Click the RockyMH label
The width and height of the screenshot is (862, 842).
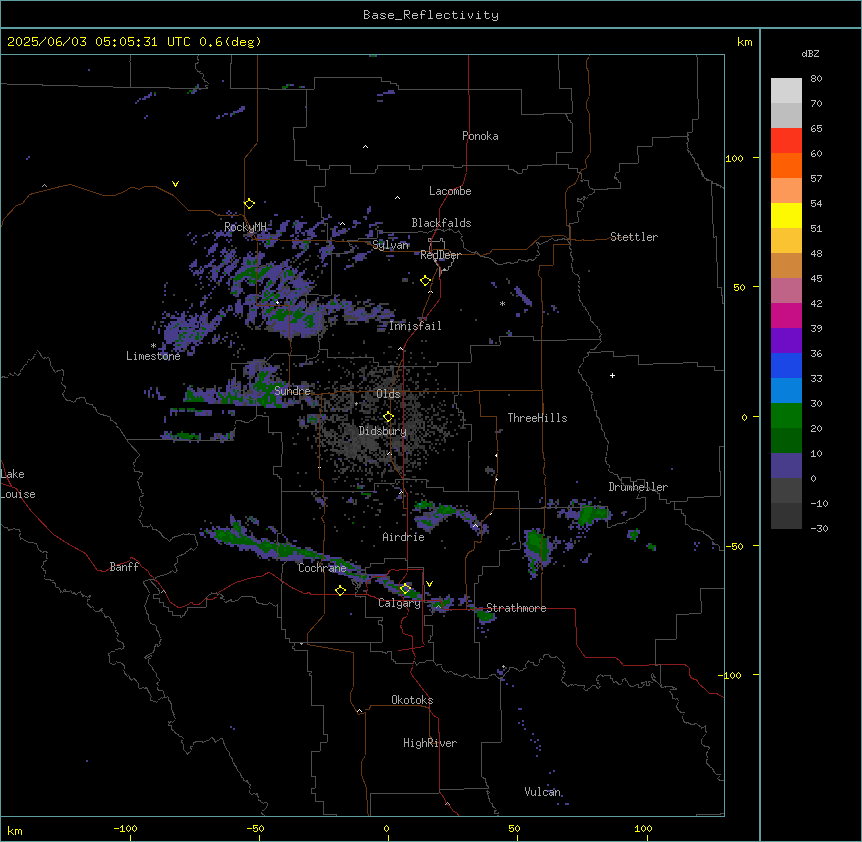click(x=245, y=227)
